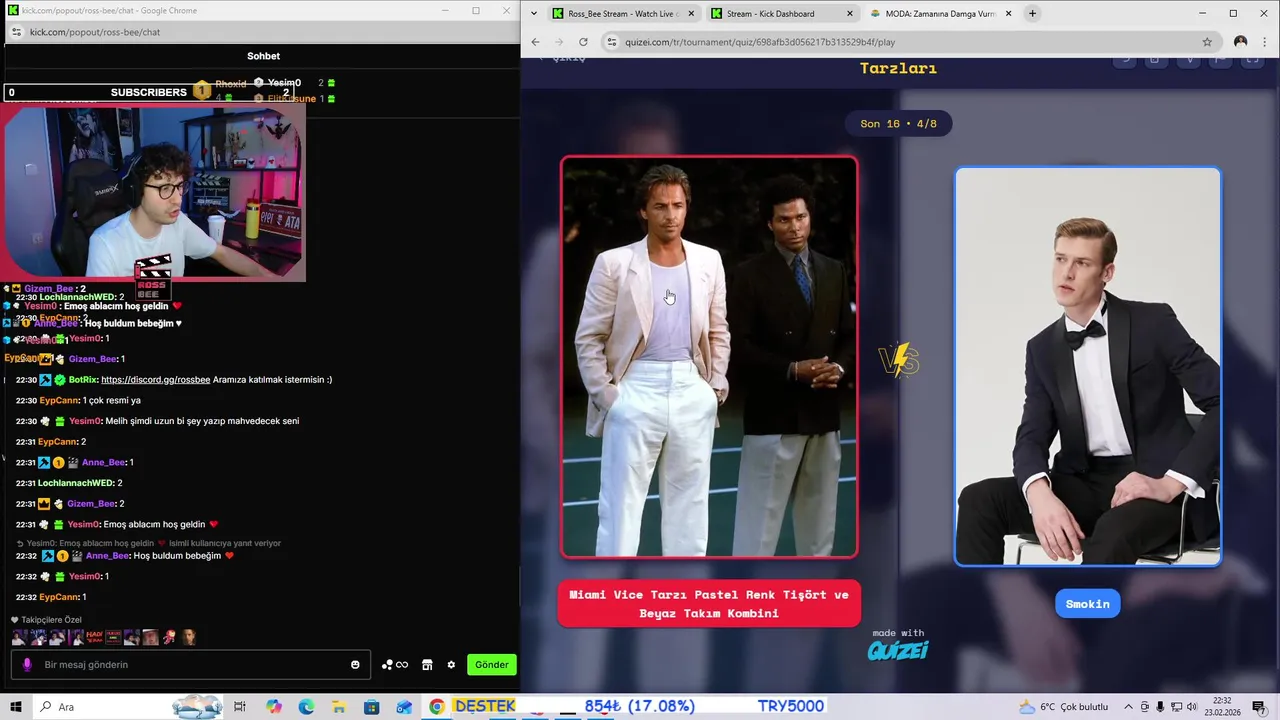The height and width of the screenshot is (720, 1280).
Task: Click EypCann's '1 çok resmi ya' message
Action: click(x=111, y=401)
